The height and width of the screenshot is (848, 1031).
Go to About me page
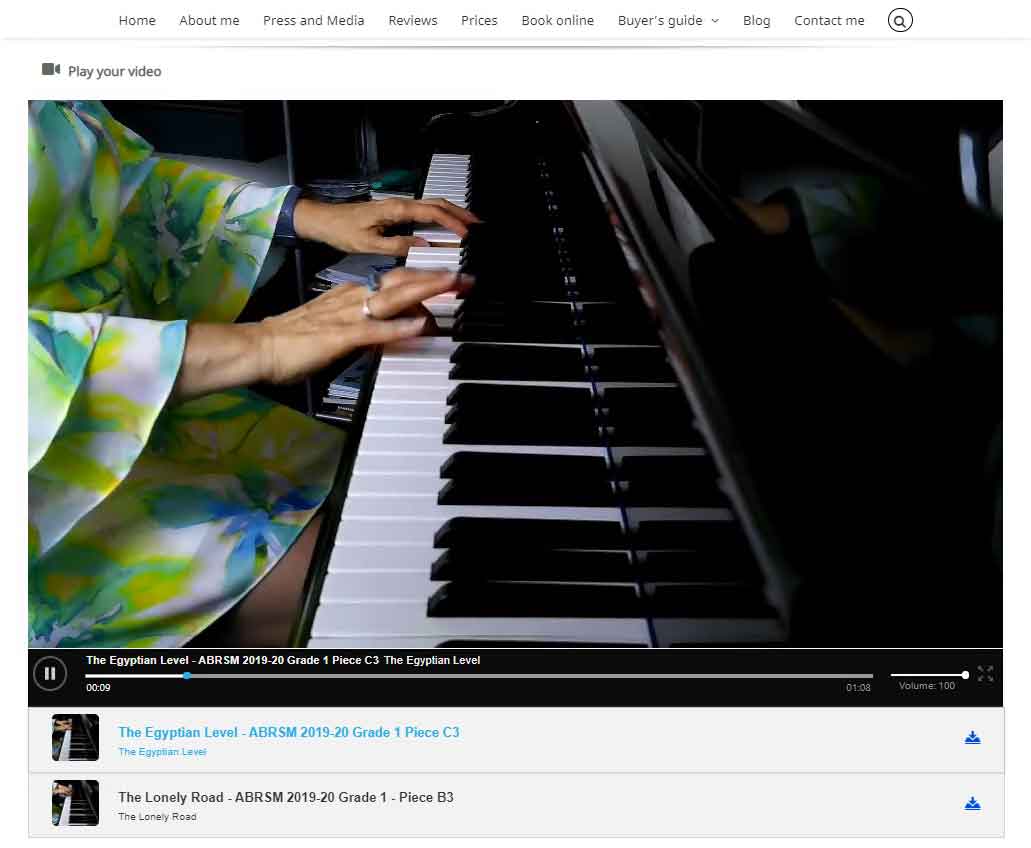(209, 20)
